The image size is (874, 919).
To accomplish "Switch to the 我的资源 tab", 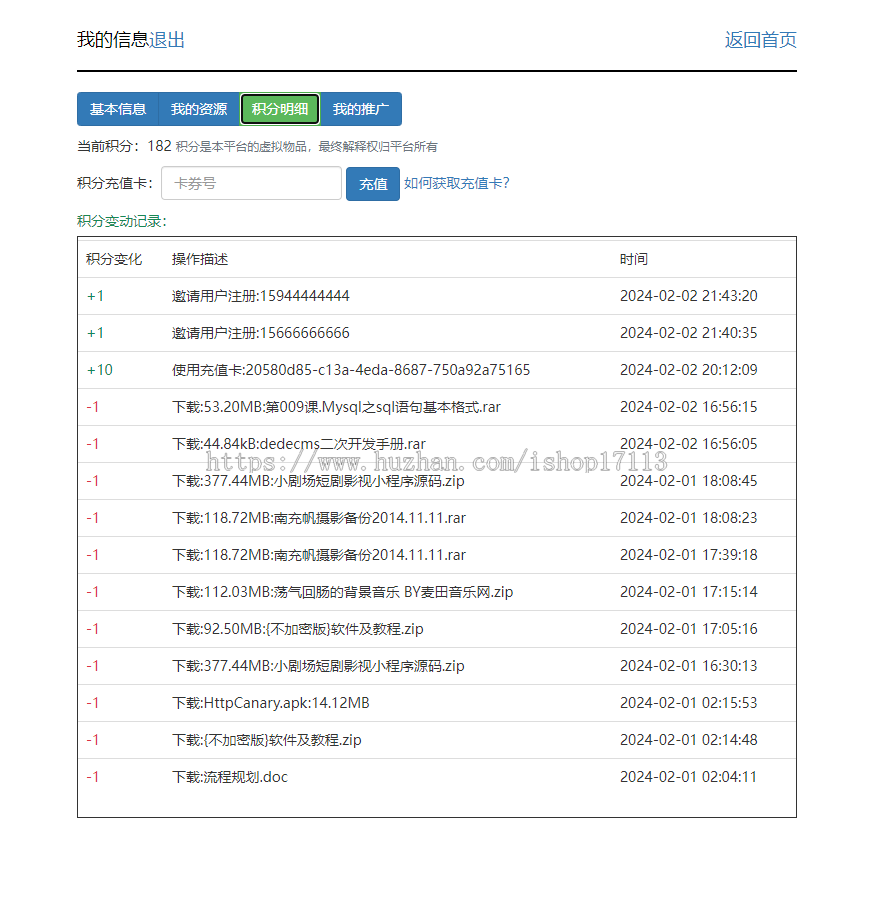I will tap(199, 109).
